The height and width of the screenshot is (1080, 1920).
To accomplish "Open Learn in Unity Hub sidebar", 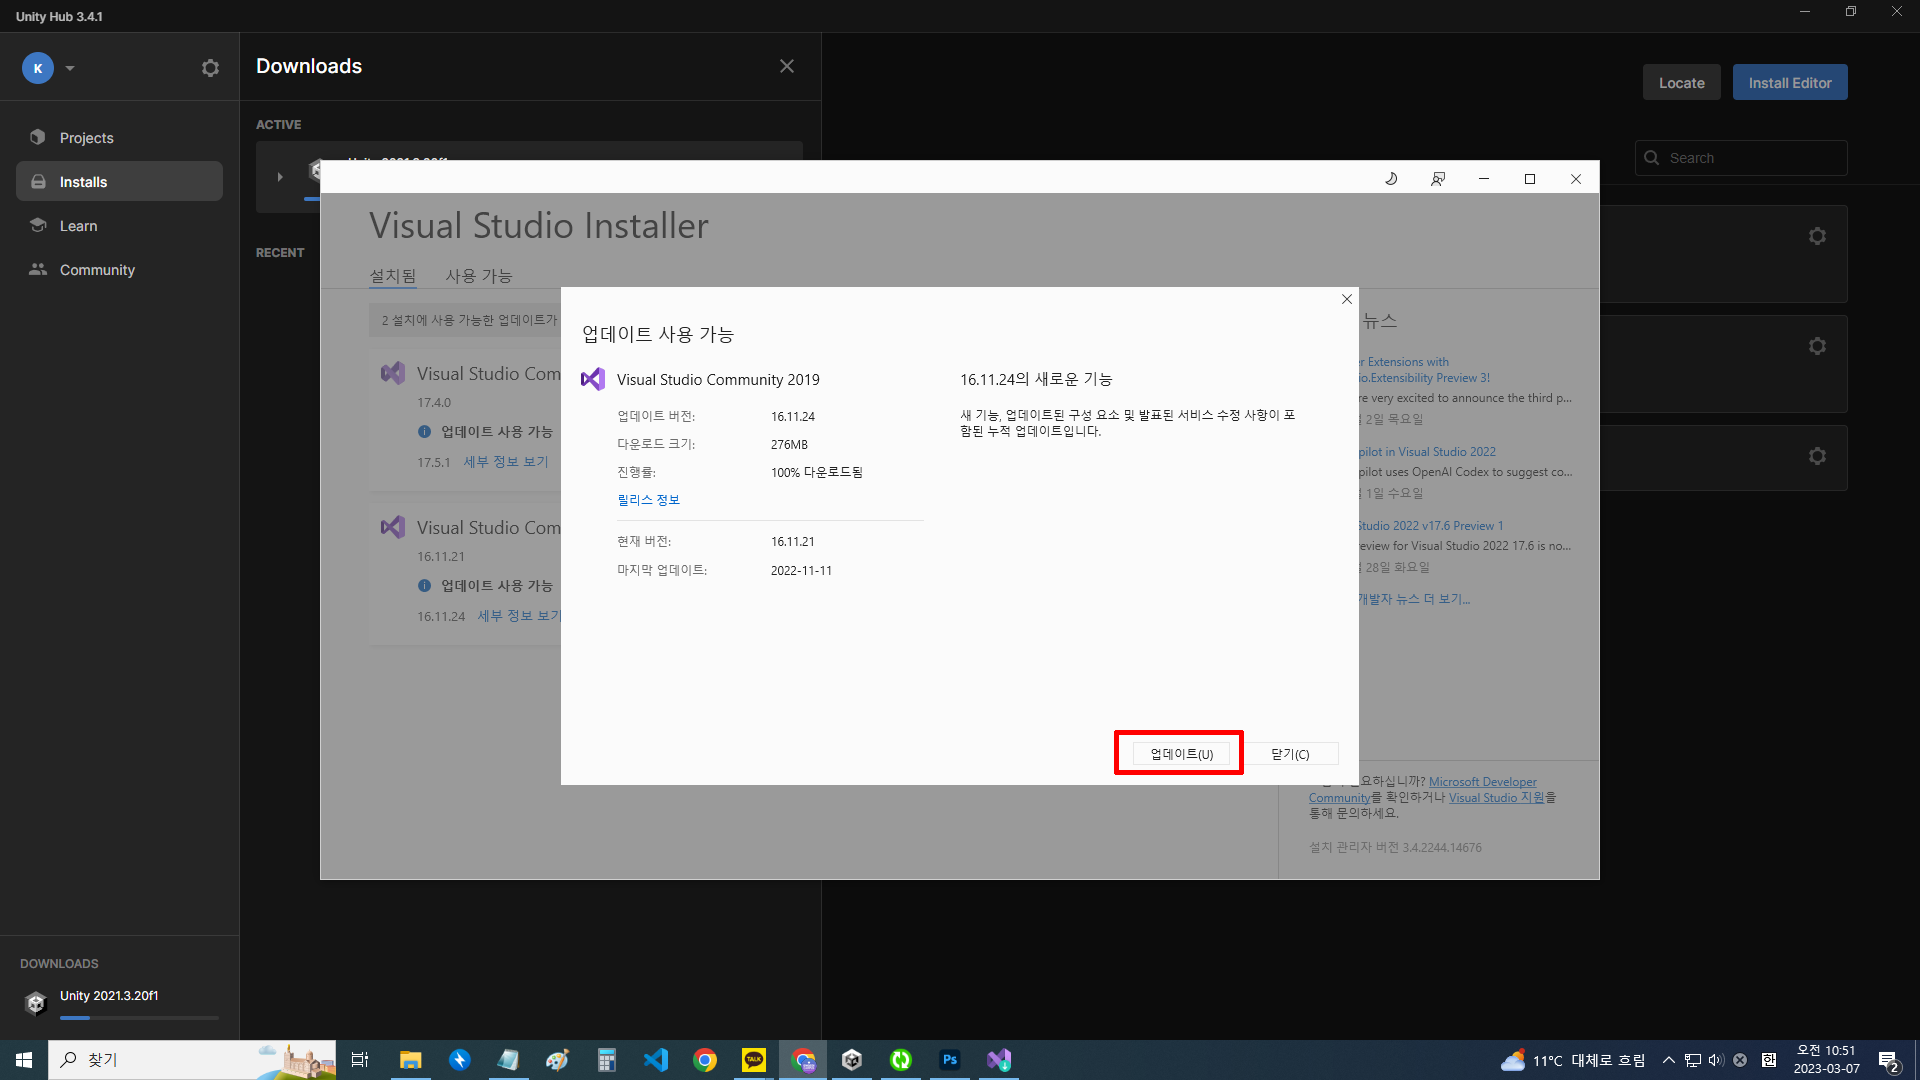I will [x=119, y=226].
